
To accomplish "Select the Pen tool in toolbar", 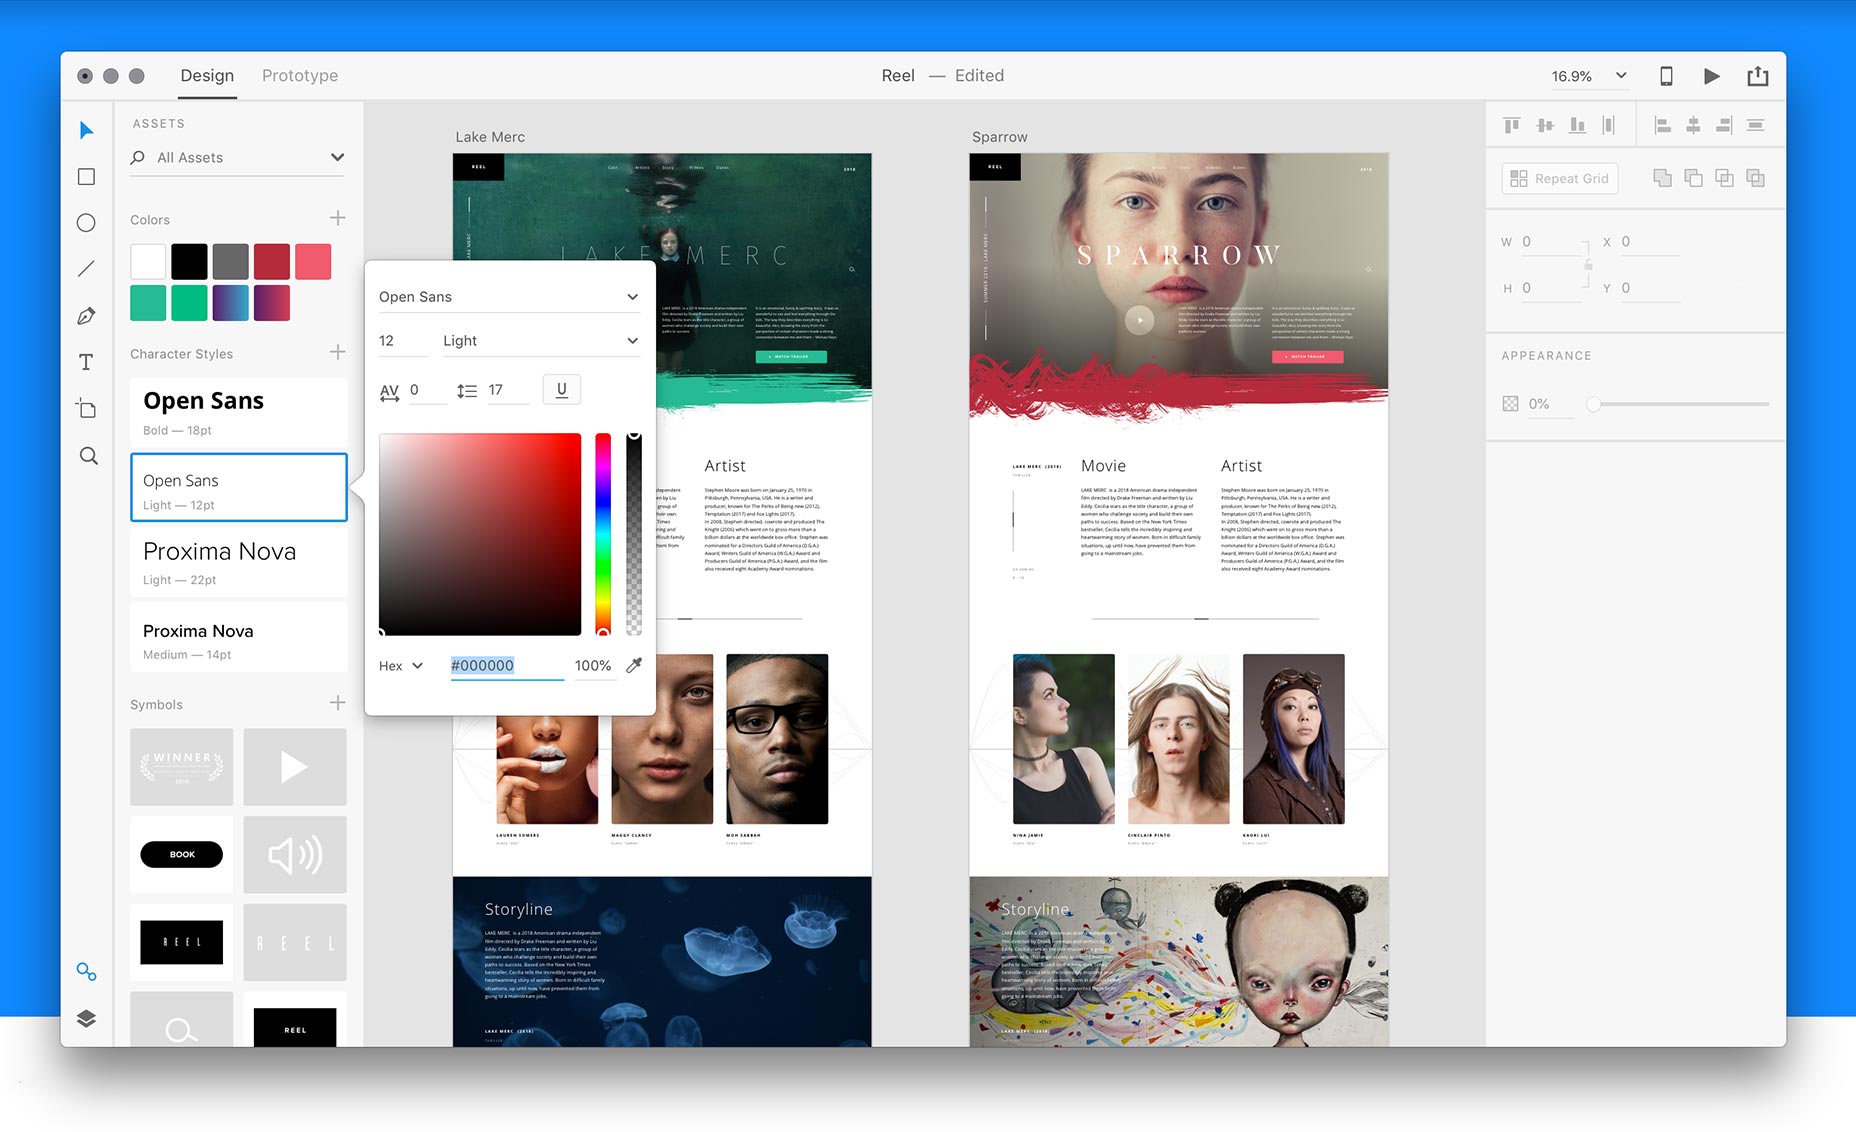I will [x=87, y=316].
